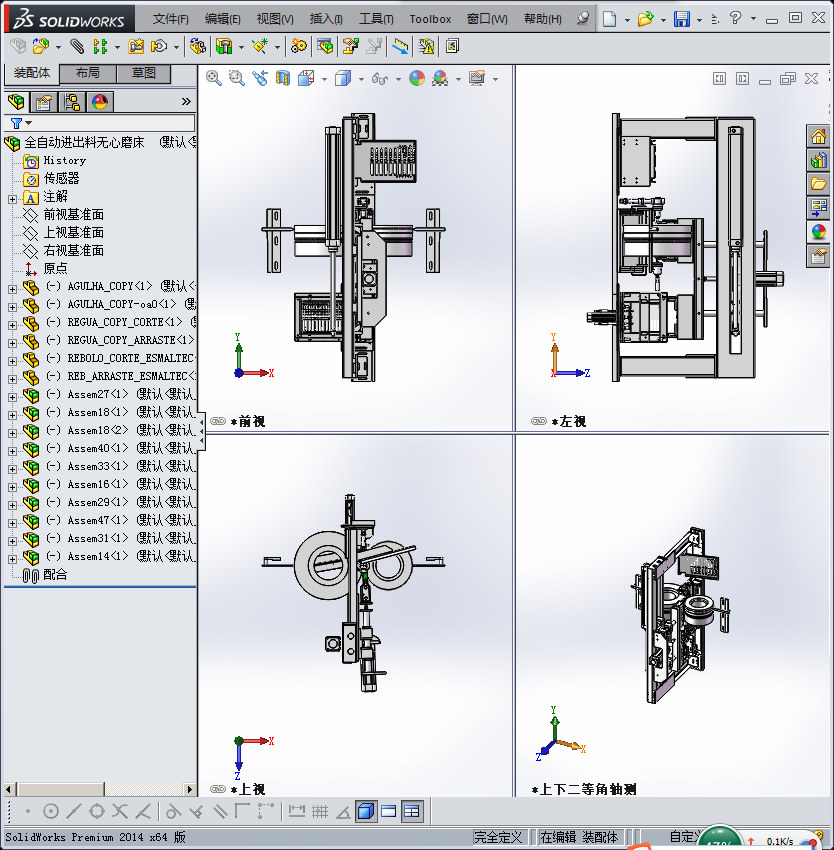The height and width of the screenshot is (850, 834).
Task: Click the panel collapse handle on tree edge
Action: [202, 431]
